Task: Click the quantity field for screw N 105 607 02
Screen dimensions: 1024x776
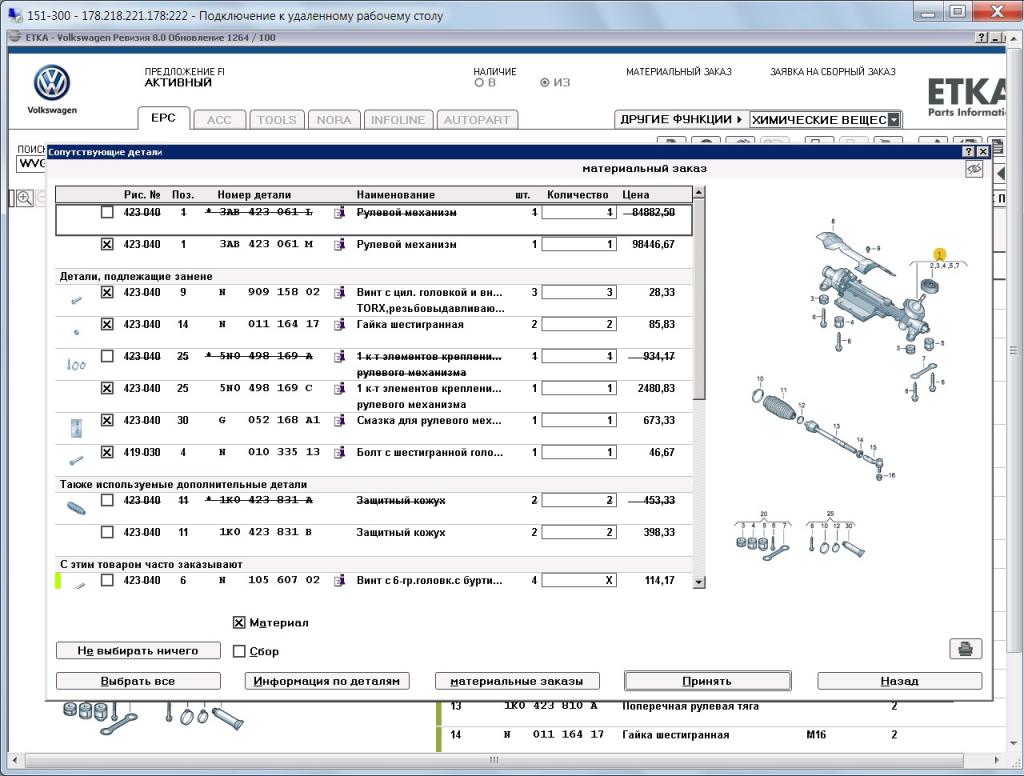Action: 579,580
